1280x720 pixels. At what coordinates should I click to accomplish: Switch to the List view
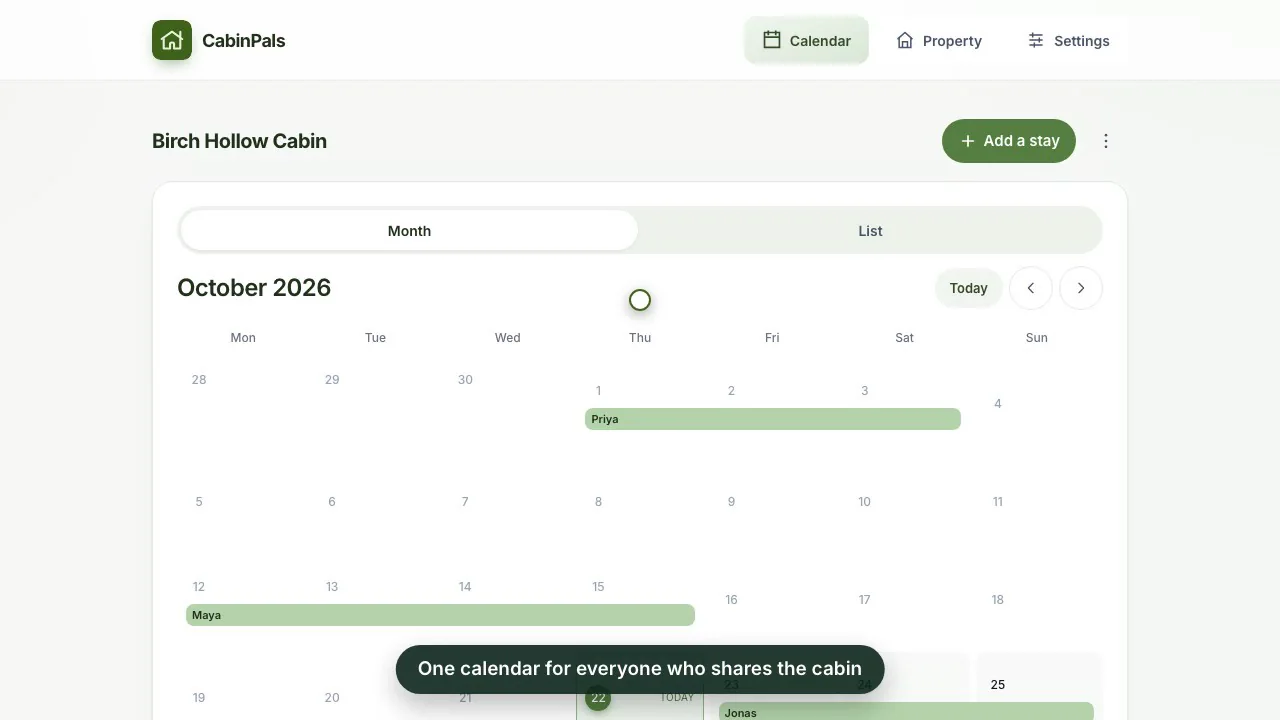[x=870, y=231]
